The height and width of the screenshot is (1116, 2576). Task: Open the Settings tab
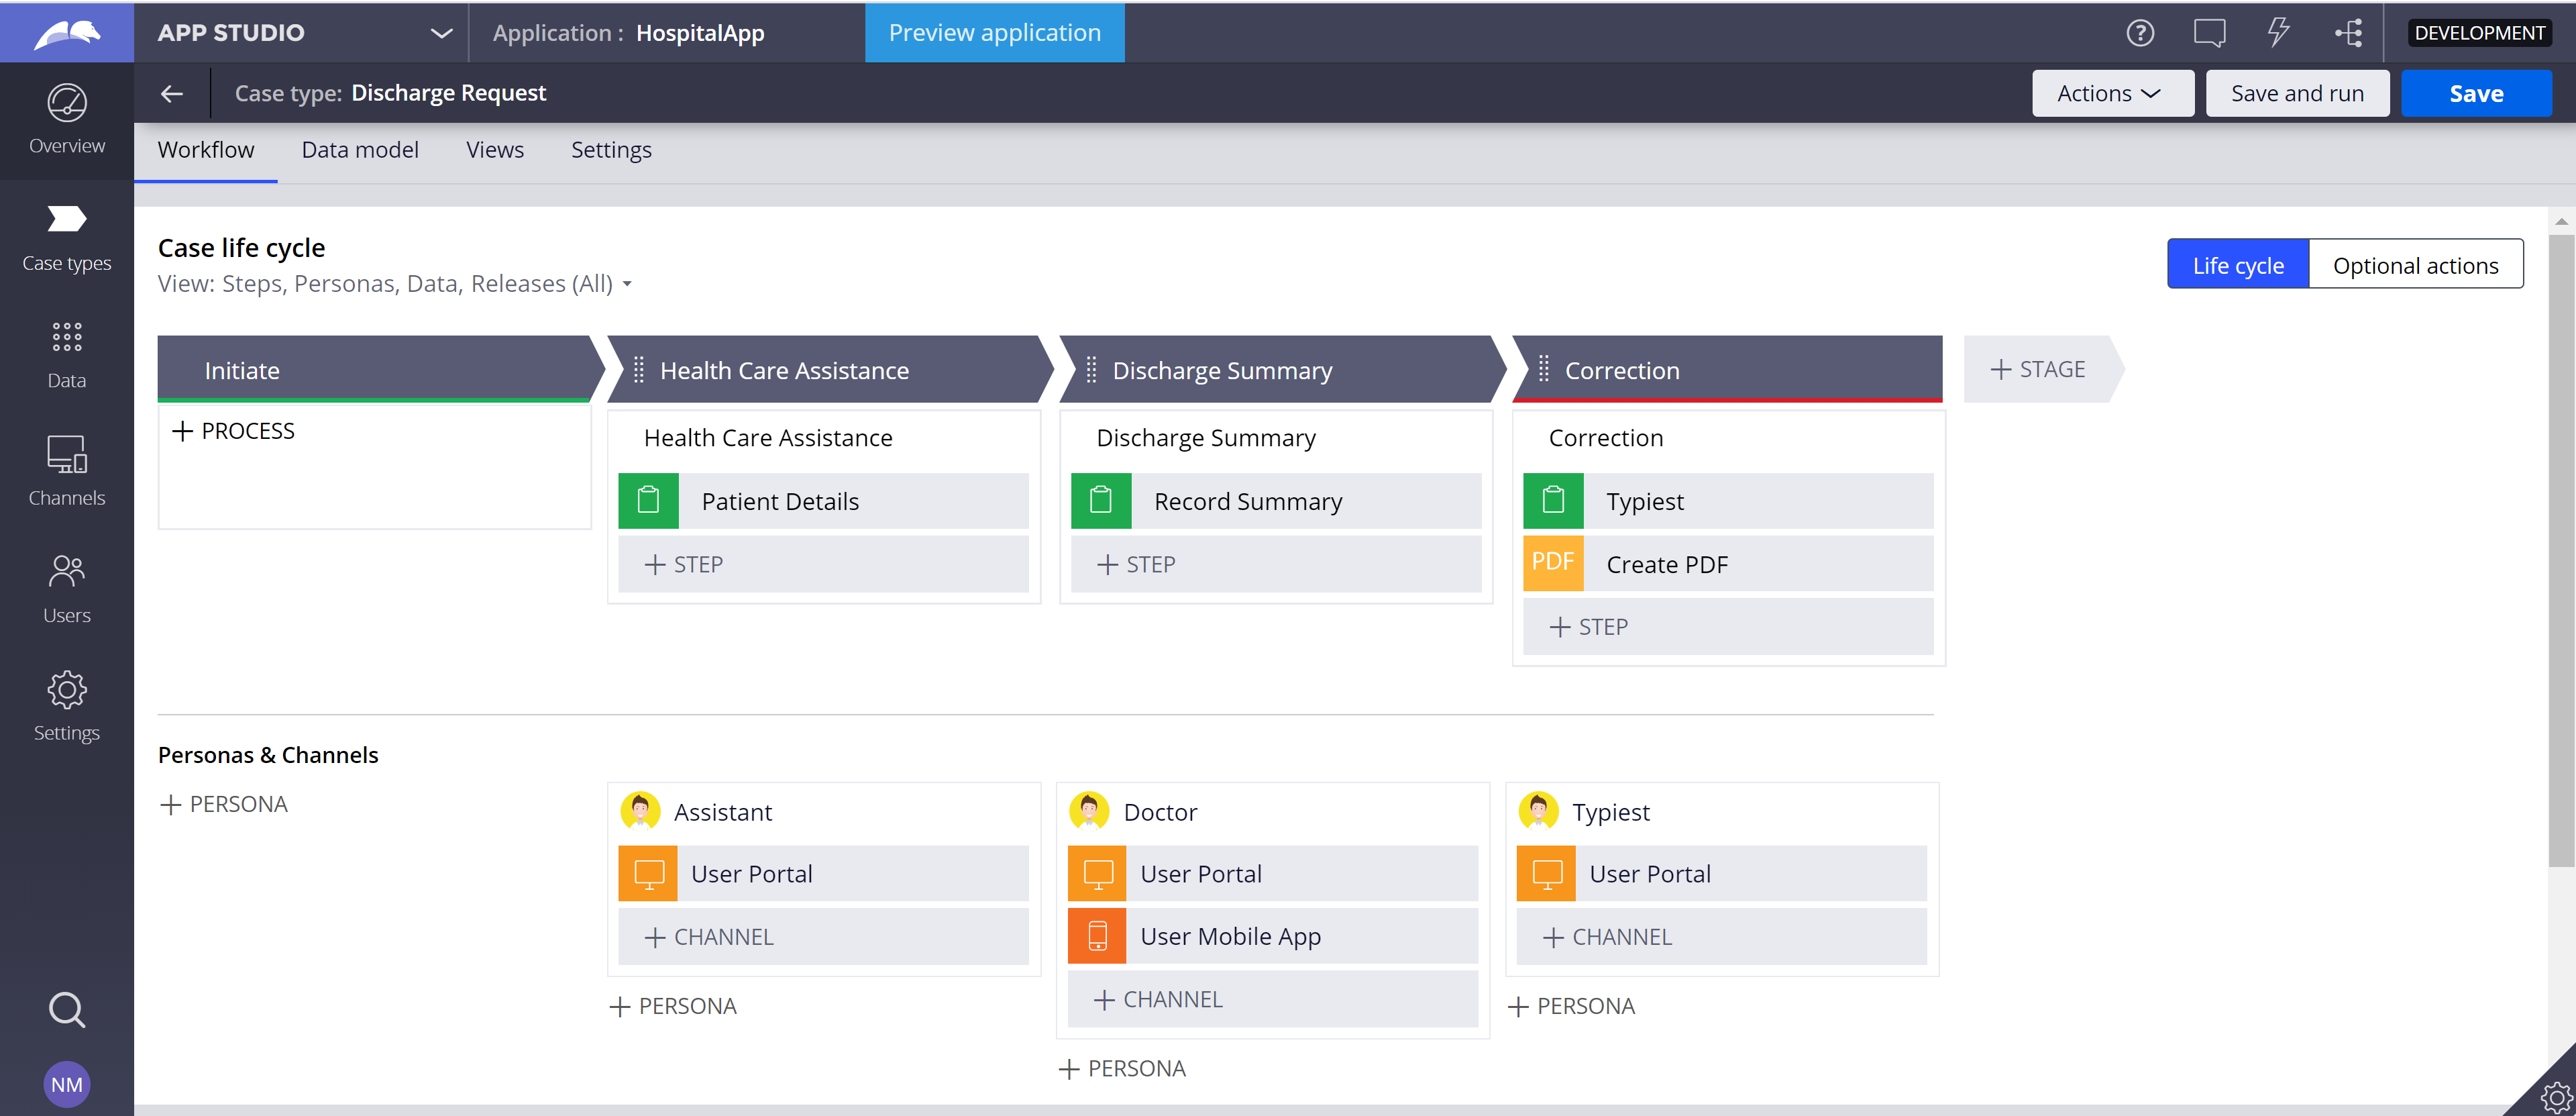tap(610, 150)
